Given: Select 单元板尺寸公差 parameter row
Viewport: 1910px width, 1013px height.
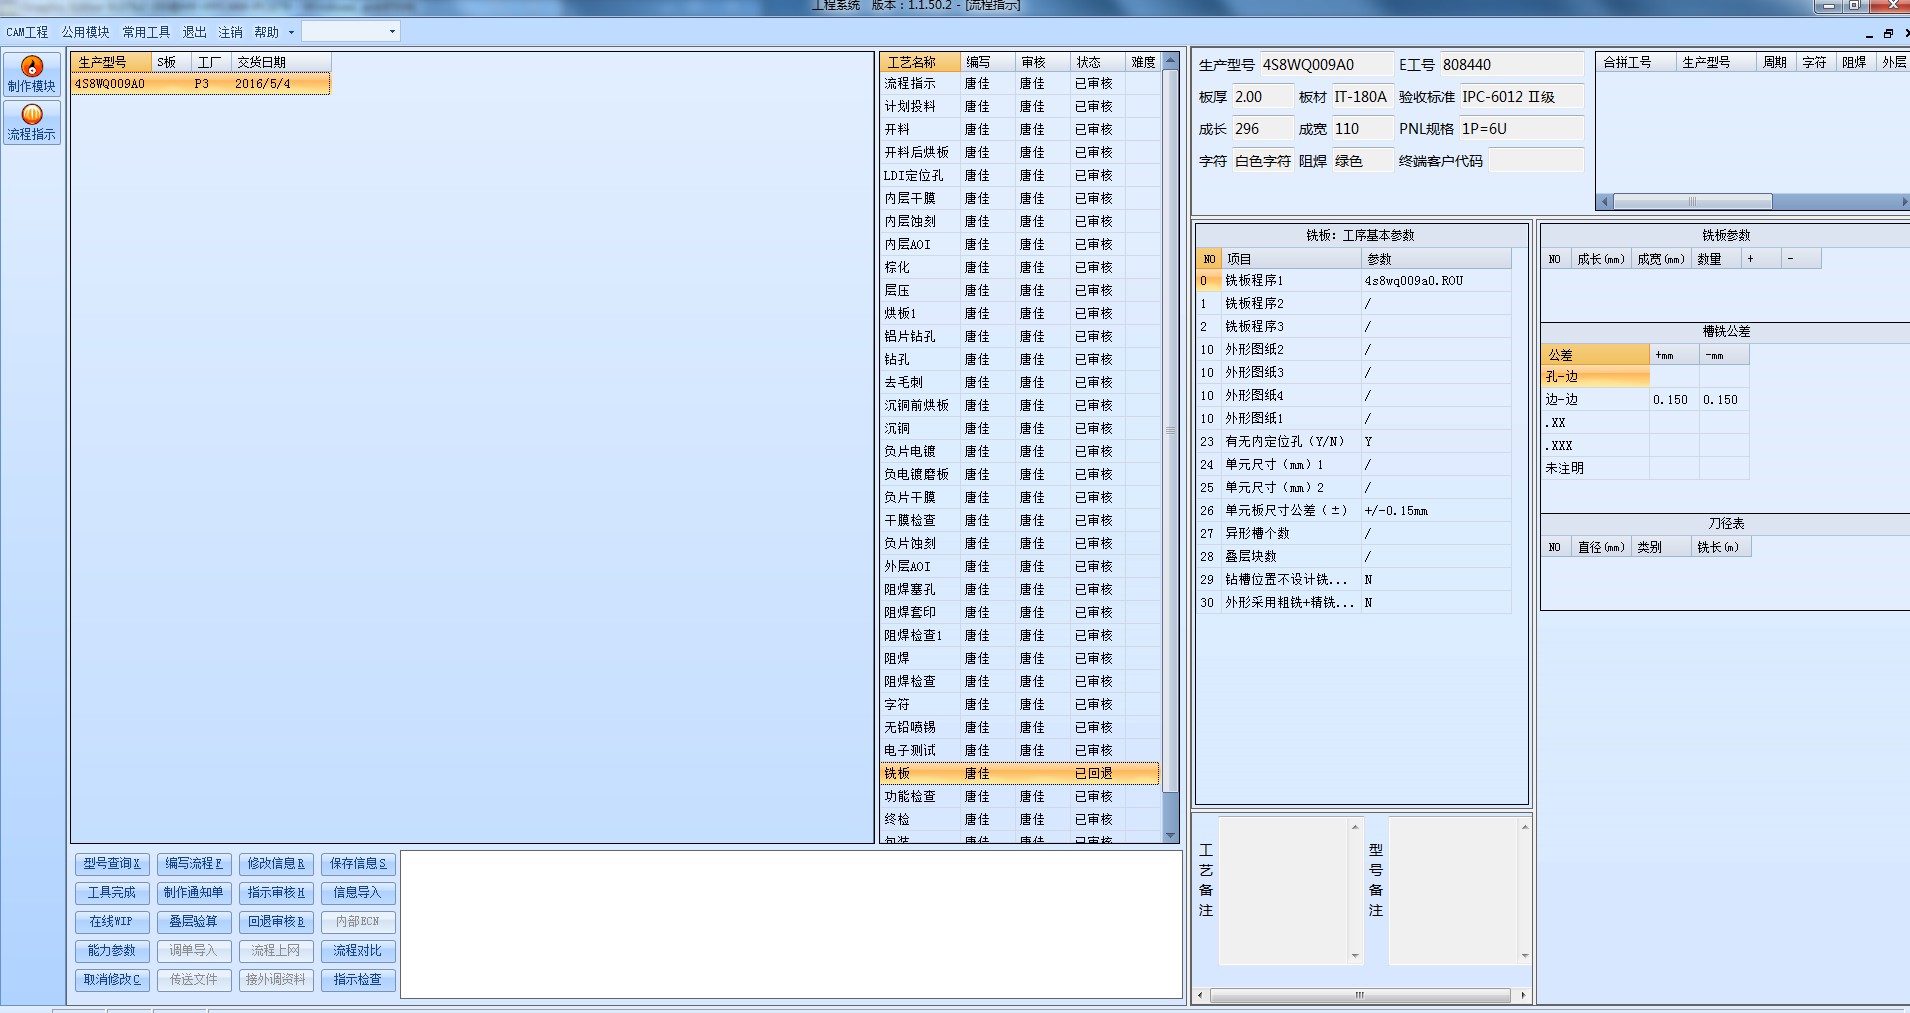Looking at the screenshot, I should click(1354, 511).
